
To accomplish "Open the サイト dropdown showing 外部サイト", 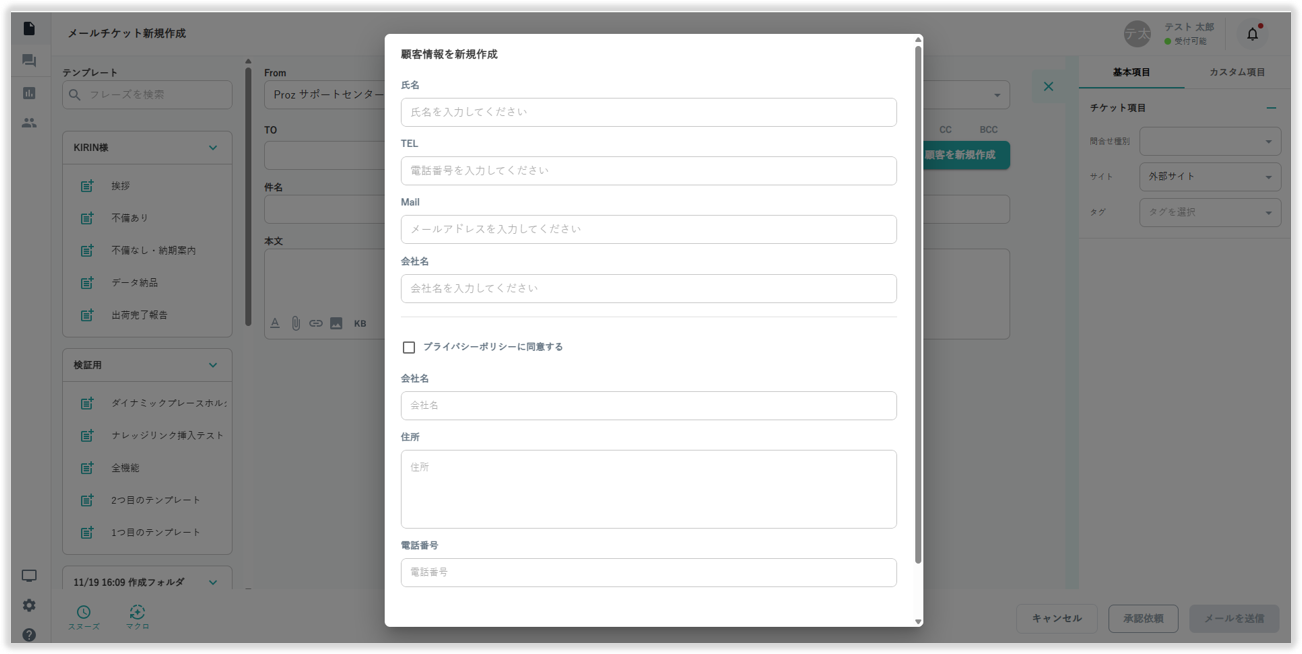I will point(1209,177).
